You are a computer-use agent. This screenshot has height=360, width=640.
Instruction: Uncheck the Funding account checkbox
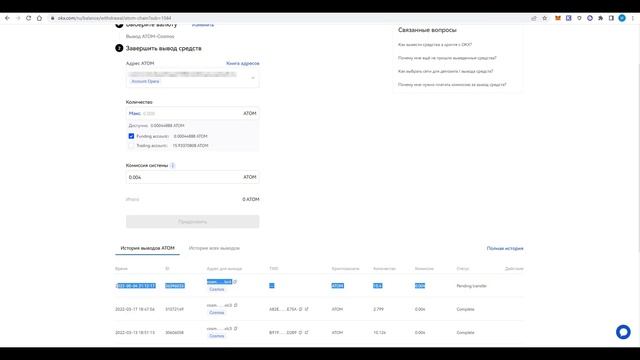131,136
